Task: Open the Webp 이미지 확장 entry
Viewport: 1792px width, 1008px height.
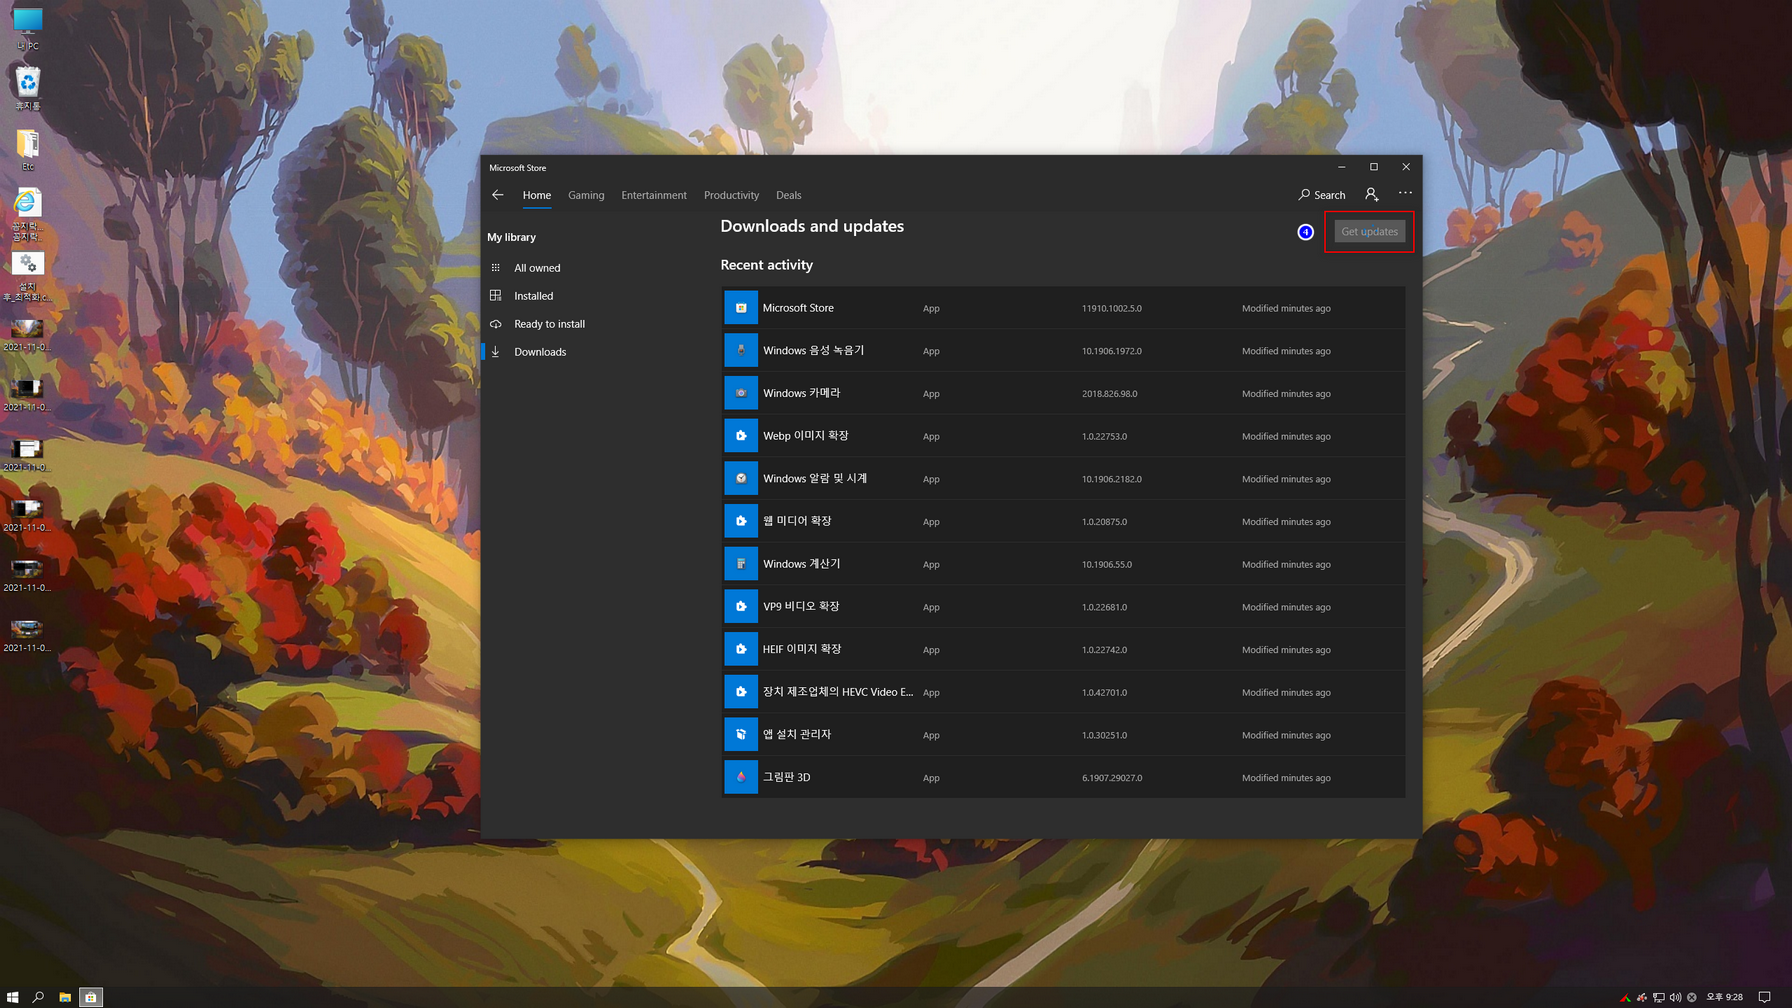Action: [805, 436]
